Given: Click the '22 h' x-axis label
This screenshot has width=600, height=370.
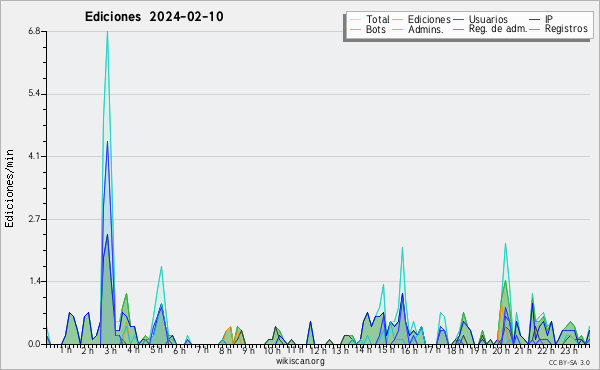Looking at the screenshot, I should point(546,351).
